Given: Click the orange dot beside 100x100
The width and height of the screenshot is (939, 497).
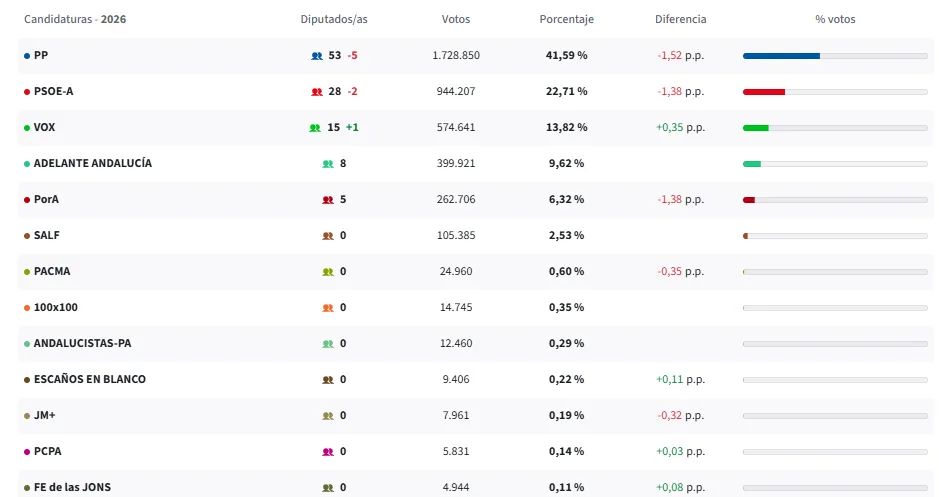Looking at the screenshot, I should click(x=27, y=308).
